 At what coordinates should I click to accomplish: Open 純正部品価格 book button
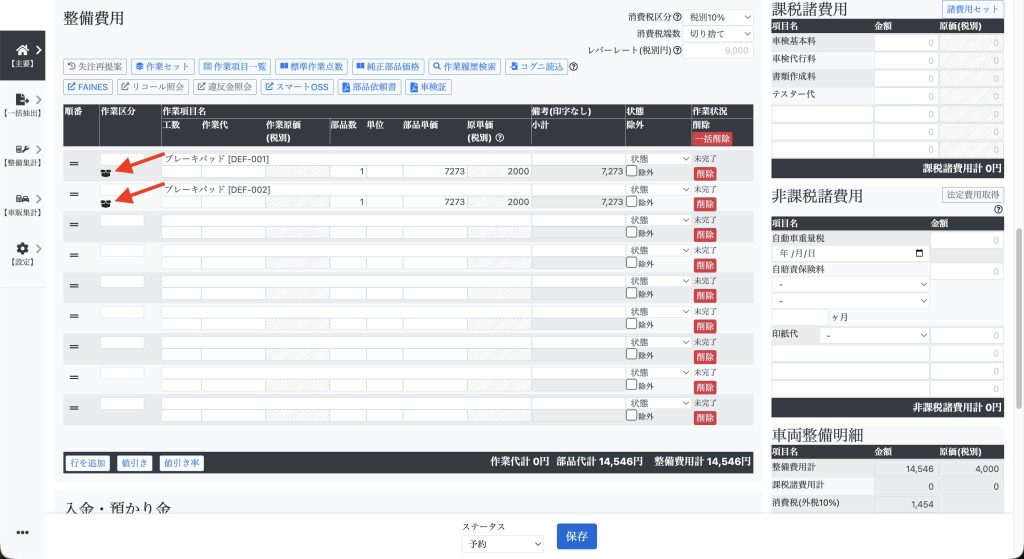389,67
